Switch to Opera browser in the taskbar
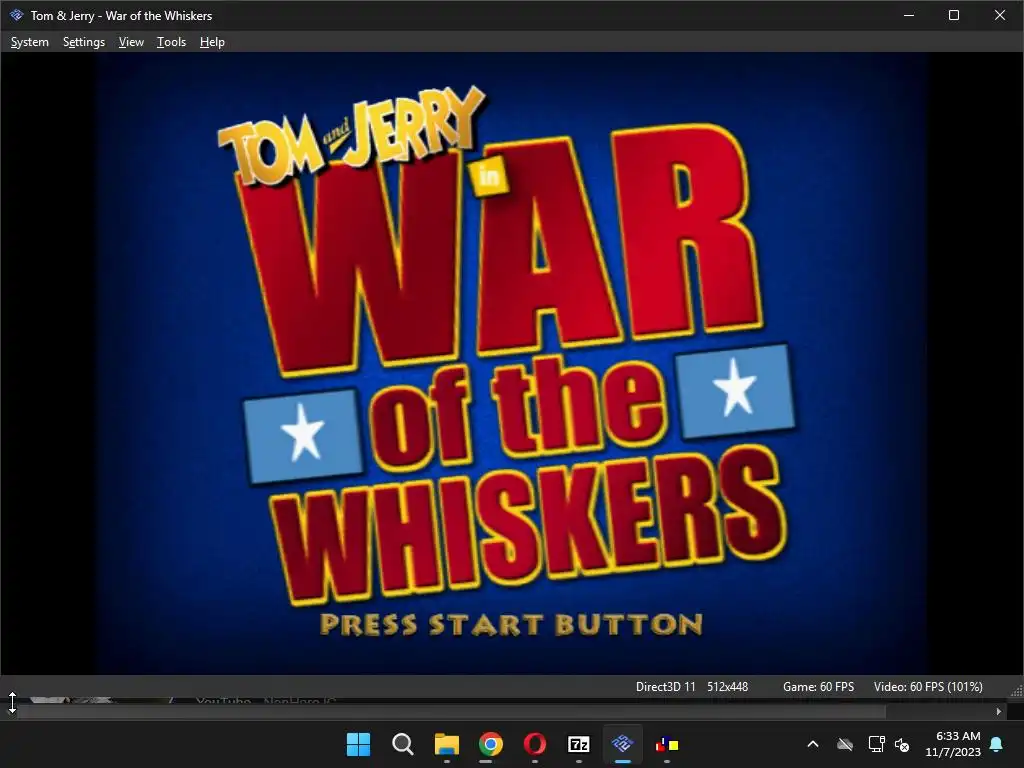Image resolution: width=1024 pixels, height=768 pixels. tap(535, 744)
